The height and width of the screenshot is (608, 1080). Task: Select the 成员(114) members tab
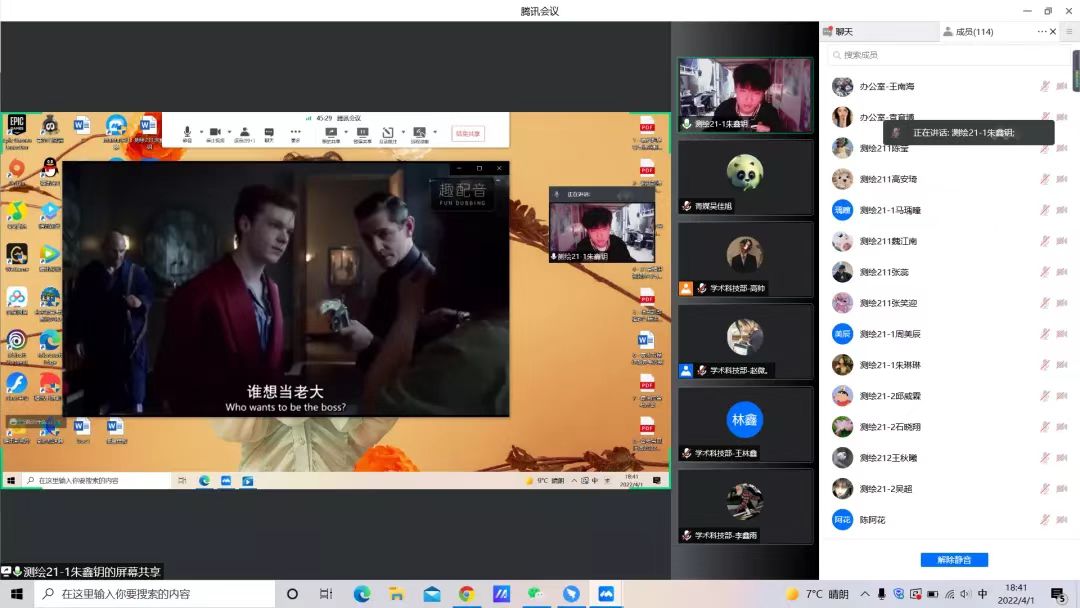click(968, 32)
